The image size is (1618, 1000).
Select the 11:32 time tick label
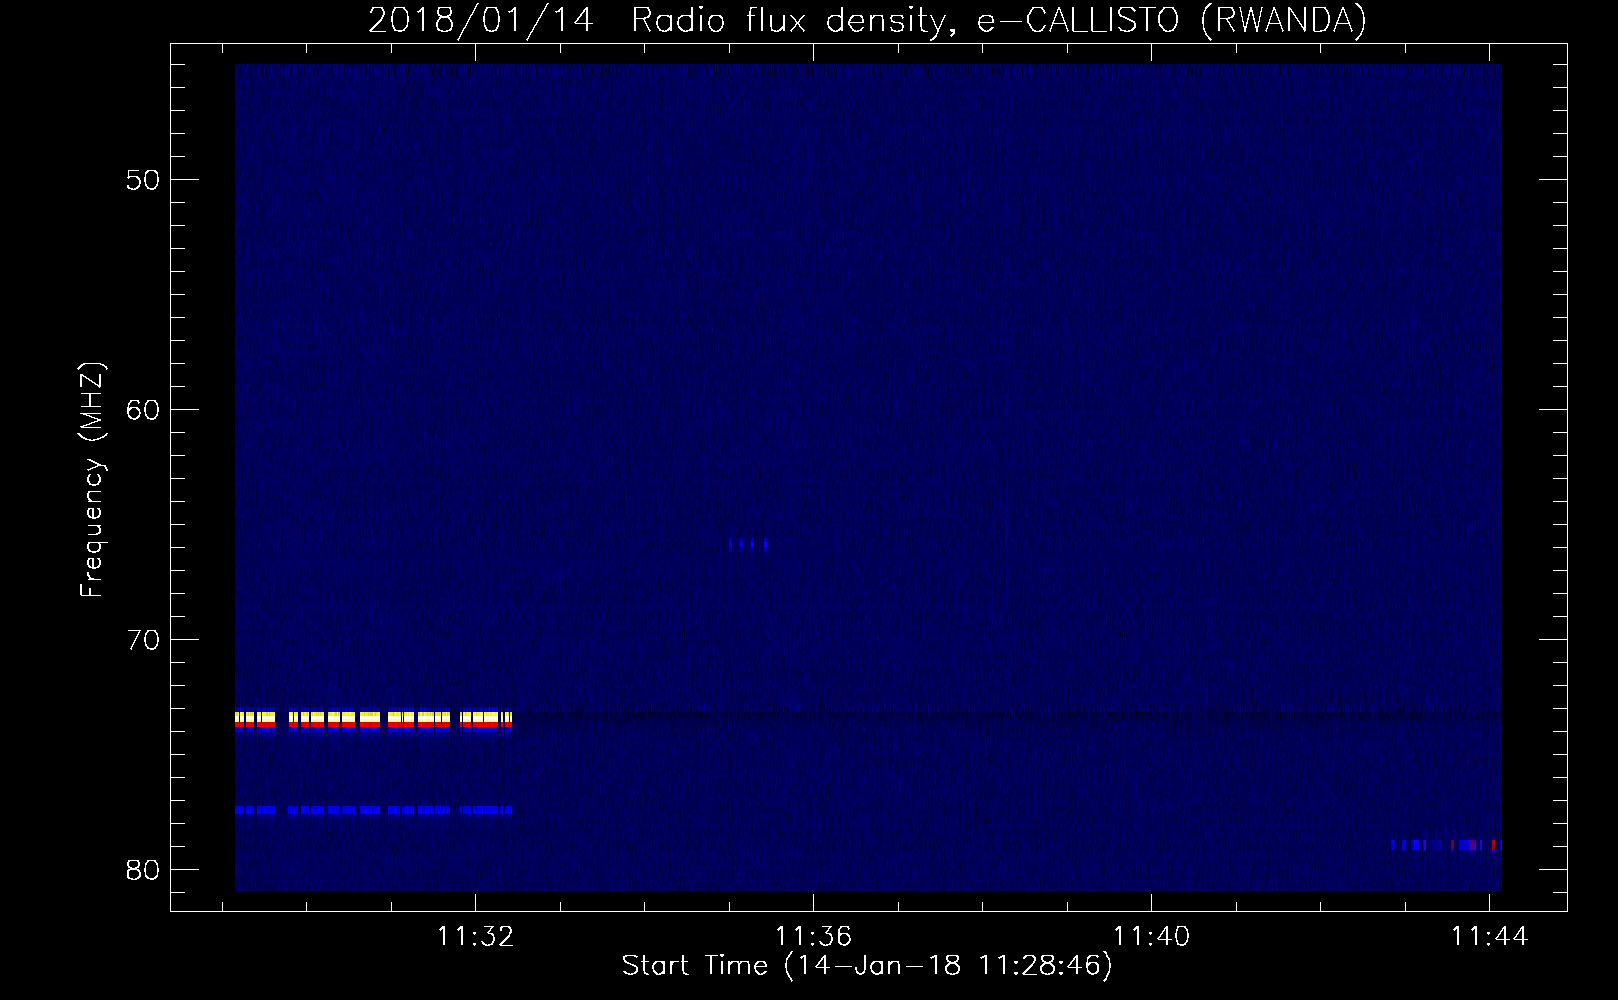[x=476, y=937]
